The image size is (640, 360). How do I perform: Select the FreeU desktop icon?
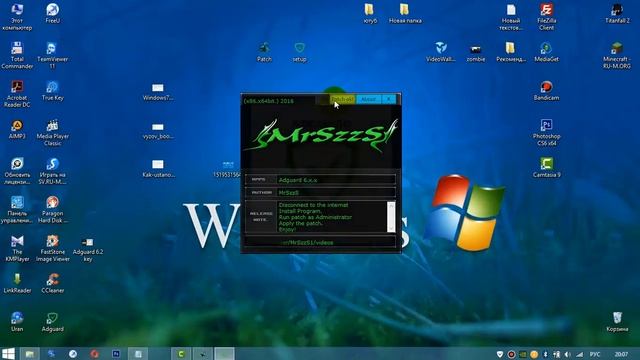pos(52,13)
